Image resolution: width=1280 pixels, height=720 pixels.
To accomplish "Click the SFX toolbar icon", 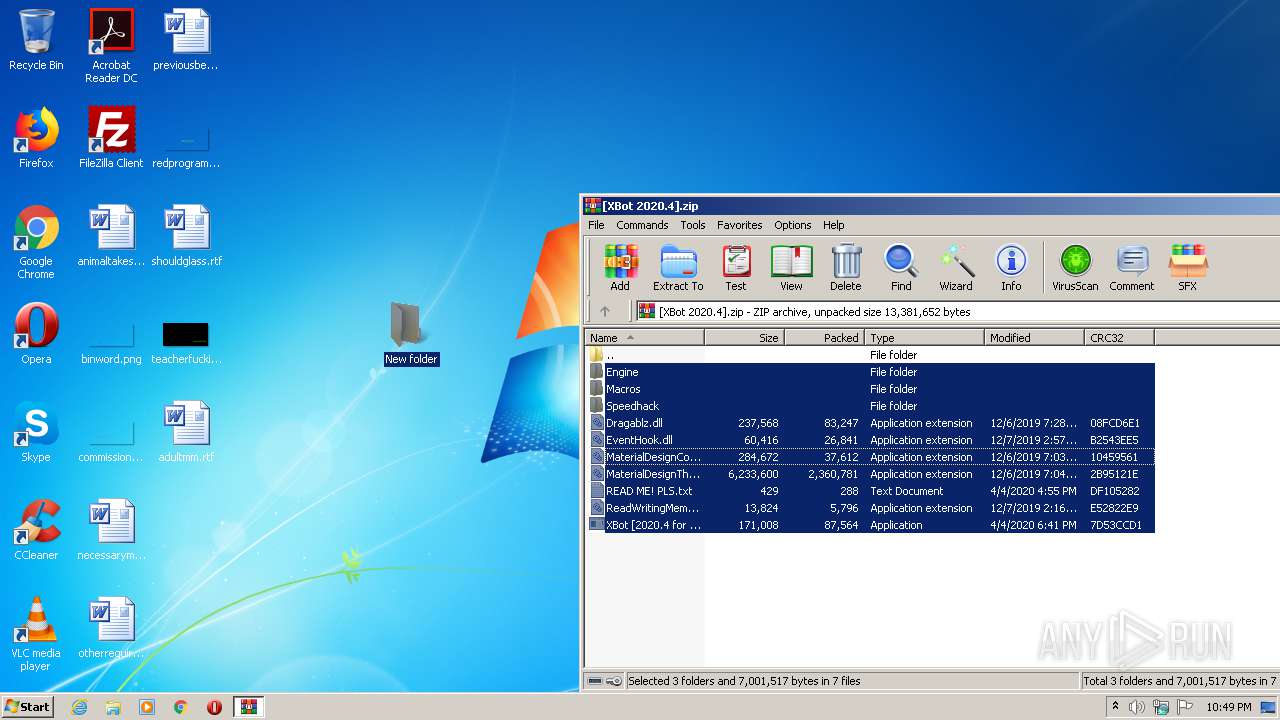I will [x=1187, y=268].
